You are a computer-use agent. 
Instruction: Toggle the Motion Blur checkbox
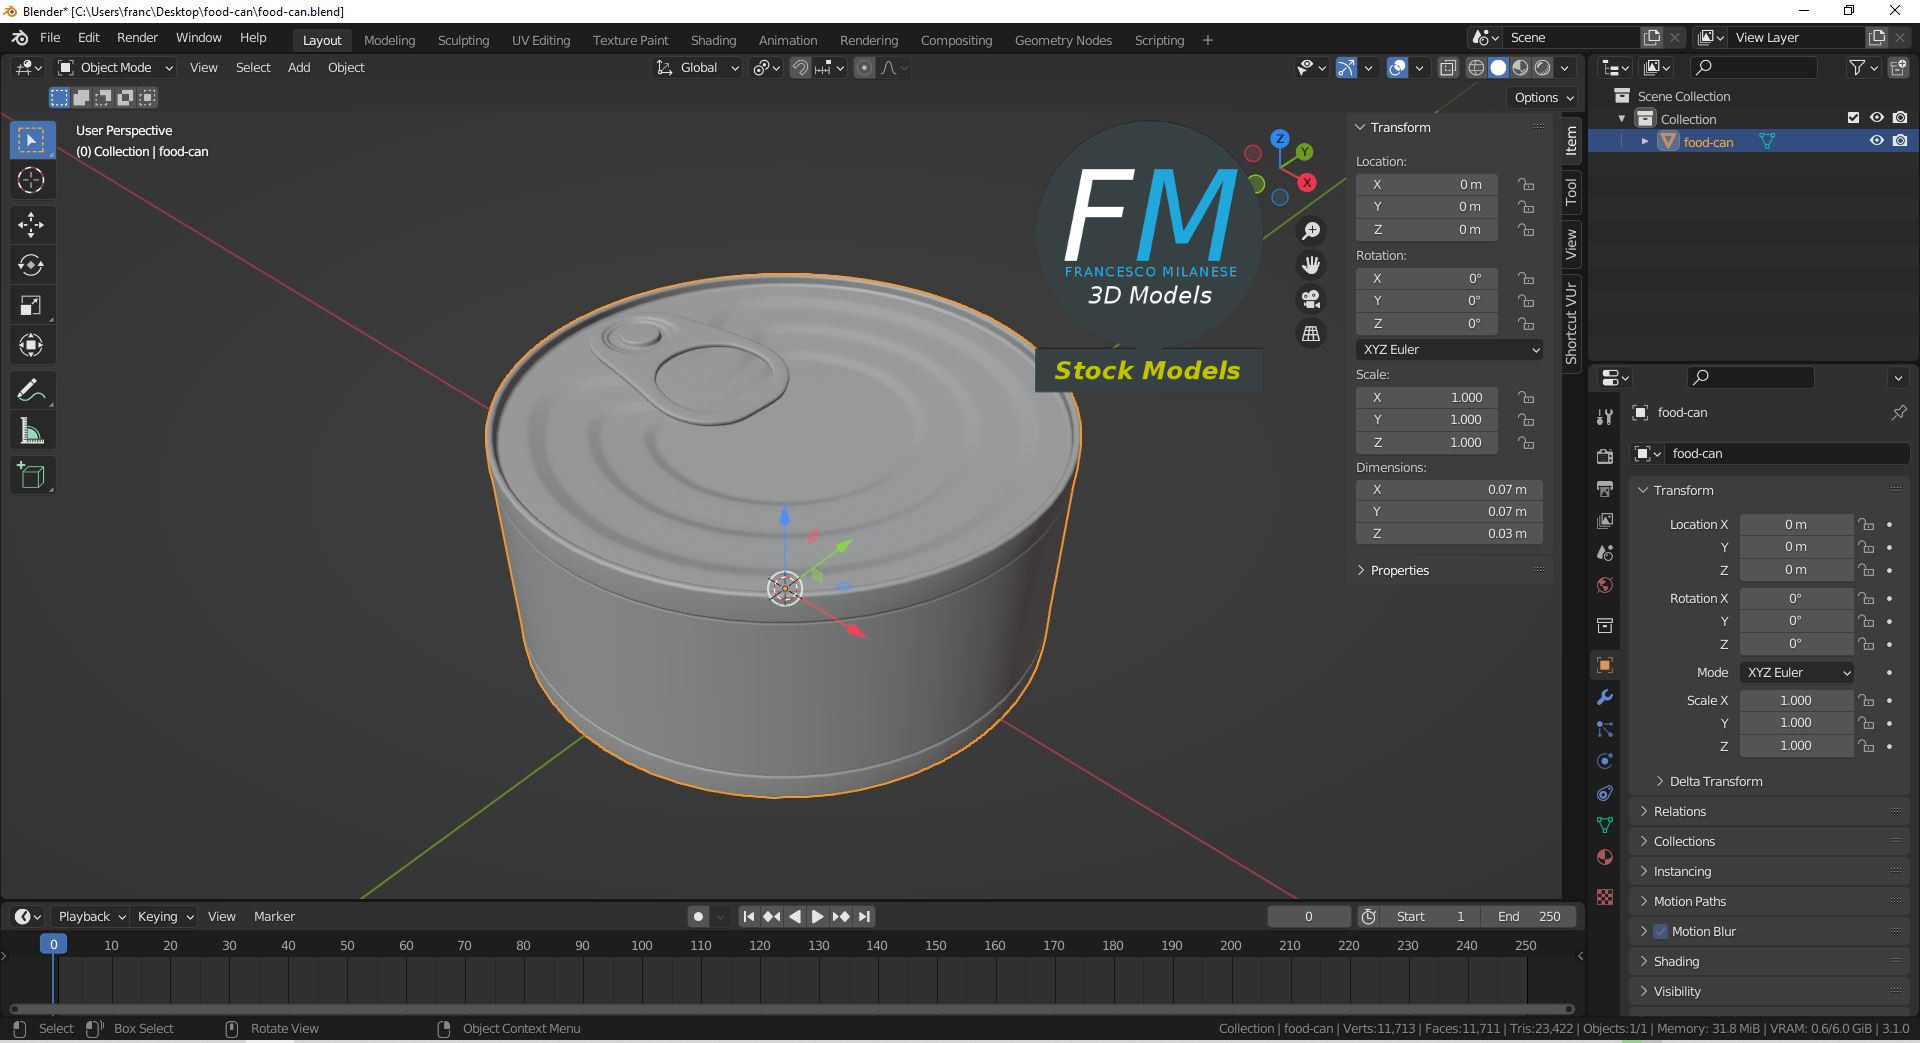pos(1661,931)
